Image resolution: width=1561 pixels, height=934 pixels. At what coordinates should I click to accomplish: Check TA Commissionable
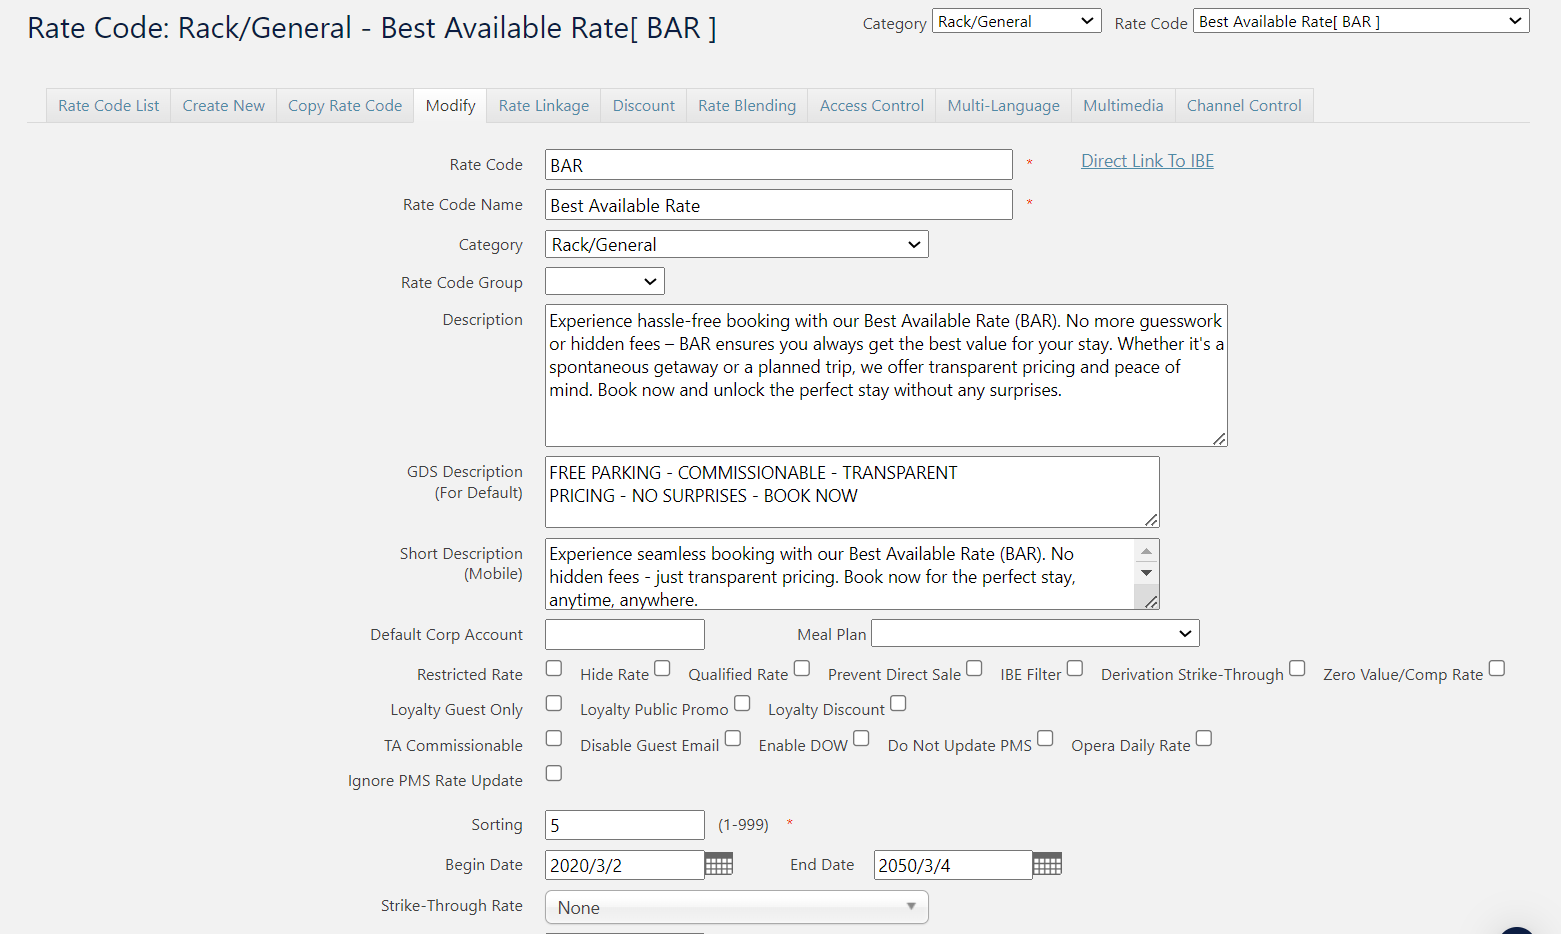click(x=554, y=738)
